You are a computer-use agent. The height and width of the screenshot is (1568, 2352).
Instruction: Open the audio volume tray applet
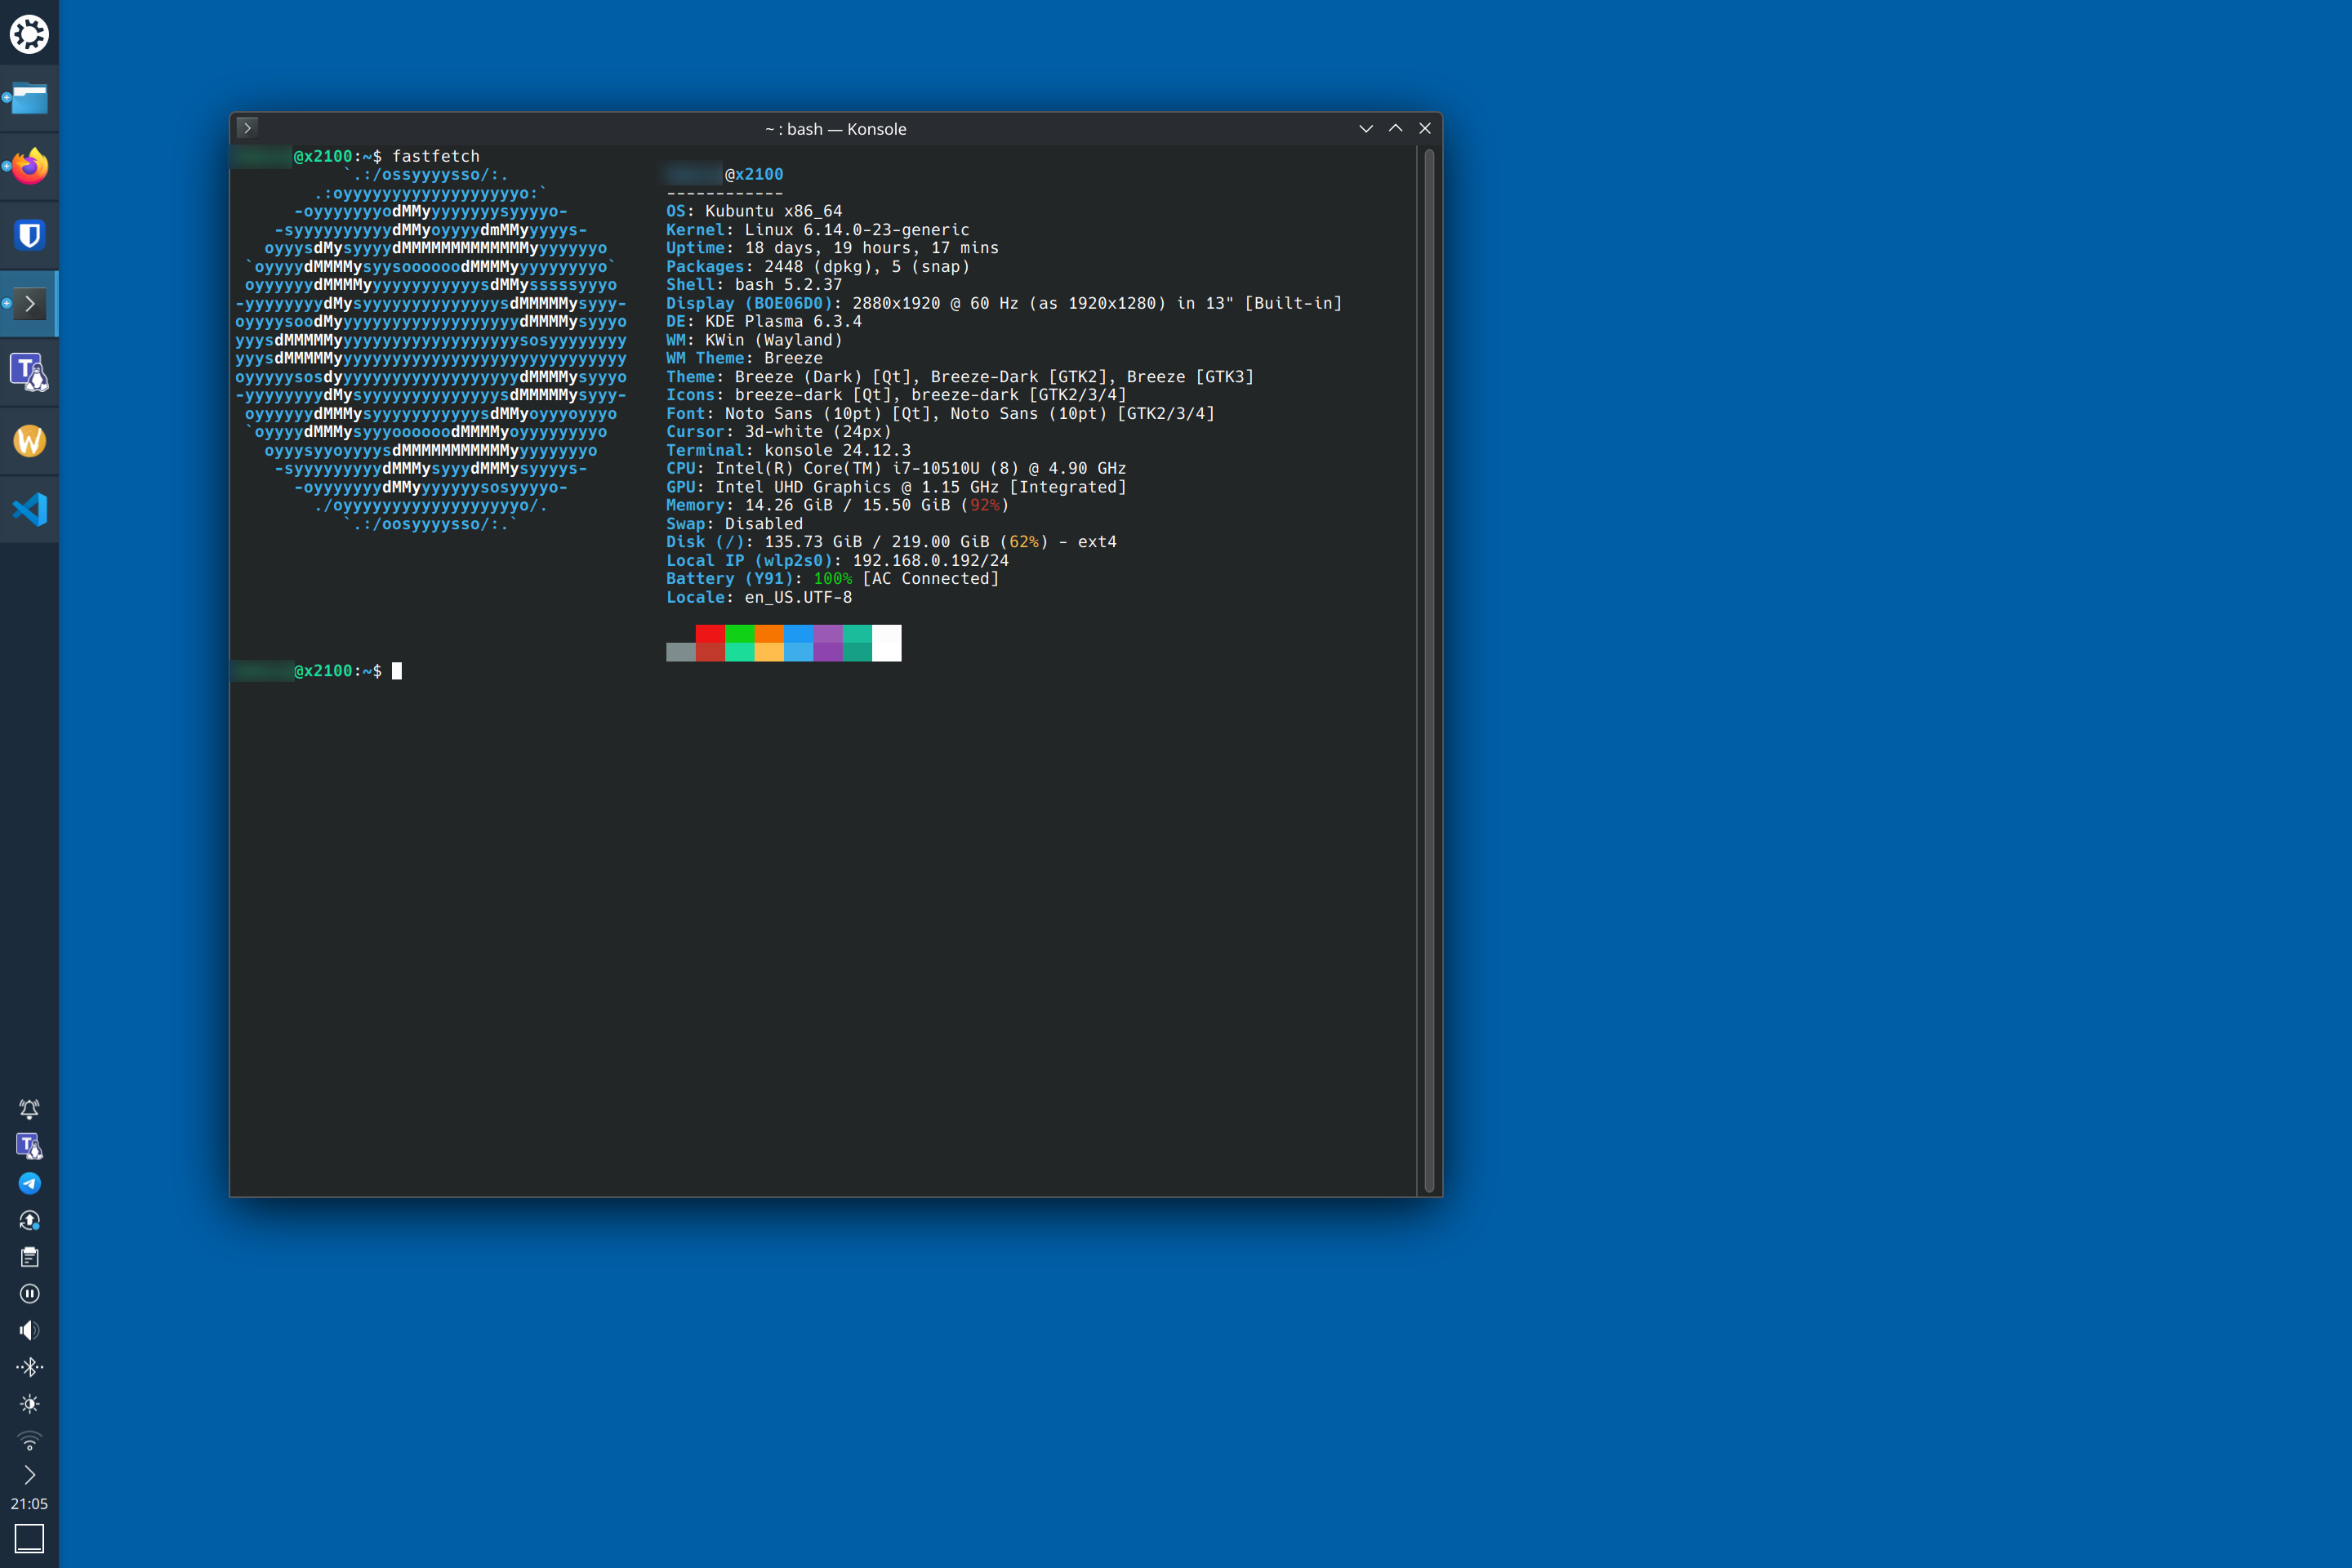tap(29, 1330)
